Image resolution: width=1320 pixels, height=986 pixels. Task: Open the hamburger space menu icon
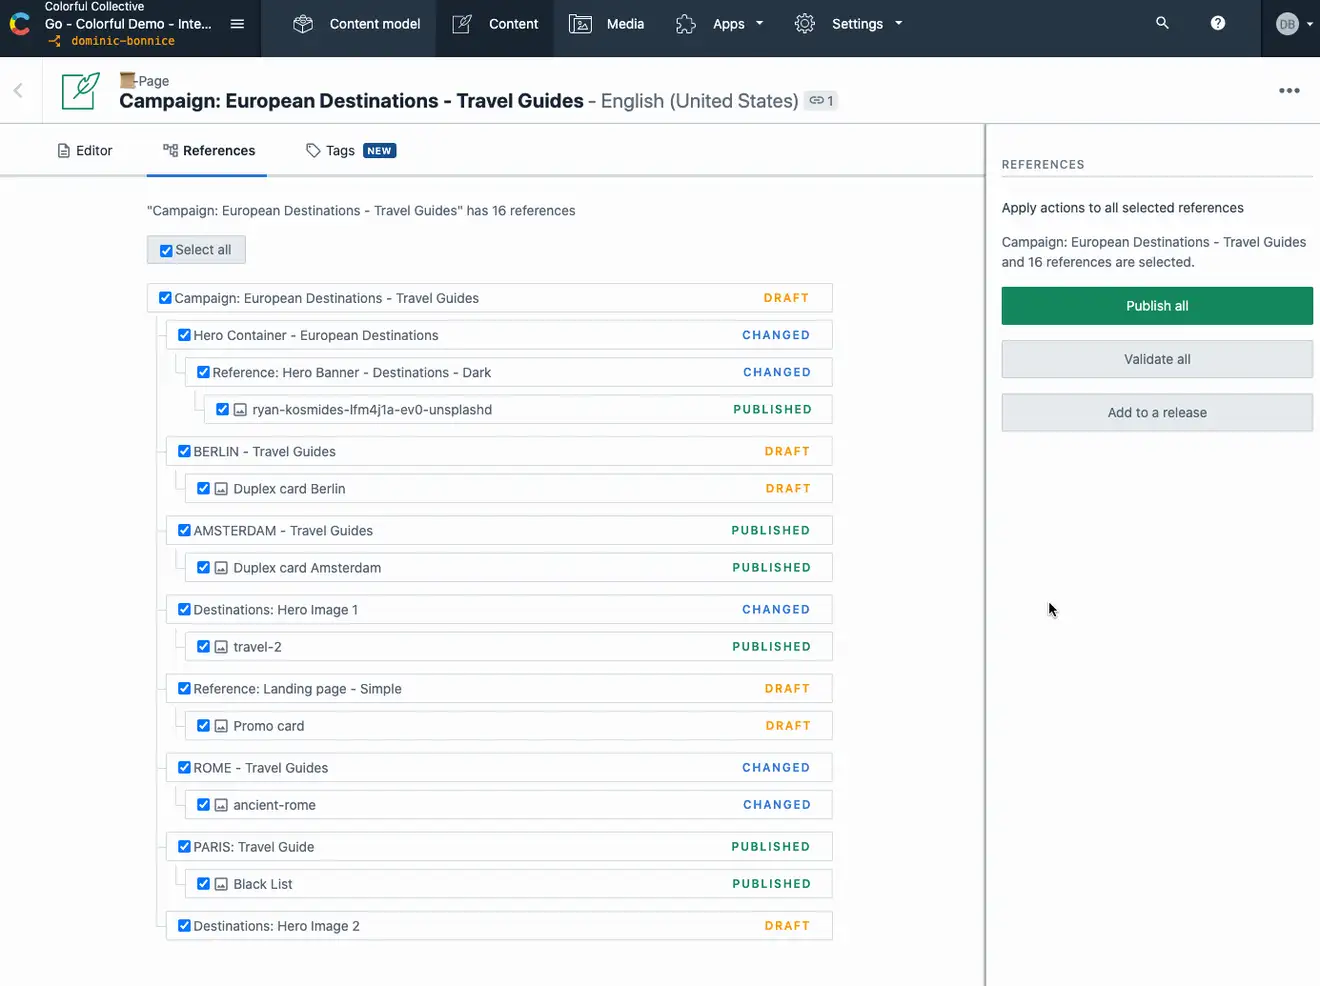tap(237, 23)
